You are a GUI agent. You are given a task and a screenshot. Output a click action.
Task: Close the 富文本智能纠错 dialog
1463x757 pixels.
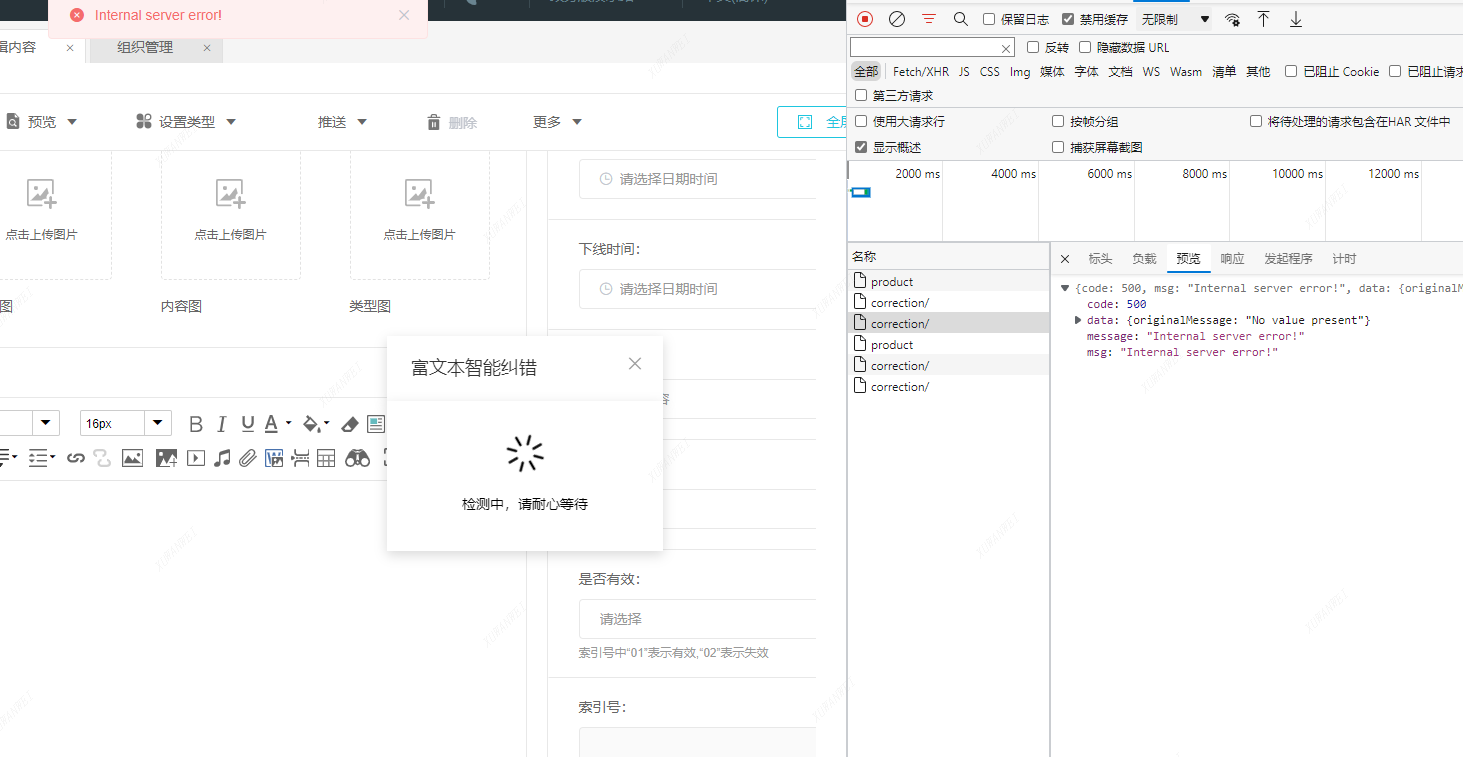point(635,364)
